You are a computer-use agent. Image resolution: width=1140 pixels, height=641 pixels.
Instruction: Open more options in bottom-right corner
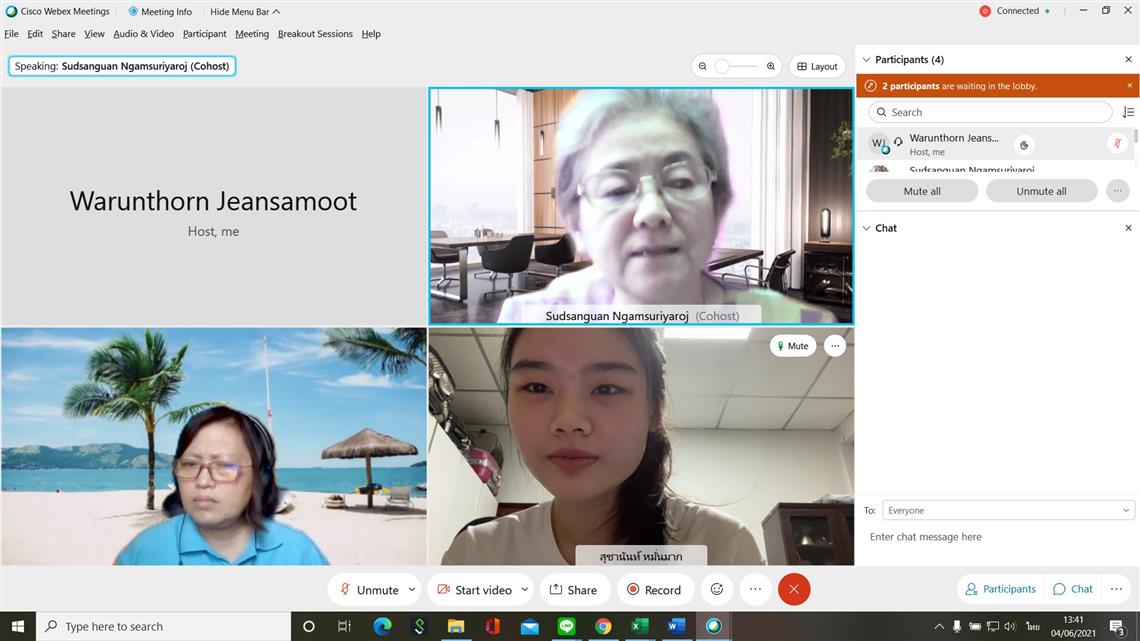(1116, 589)
